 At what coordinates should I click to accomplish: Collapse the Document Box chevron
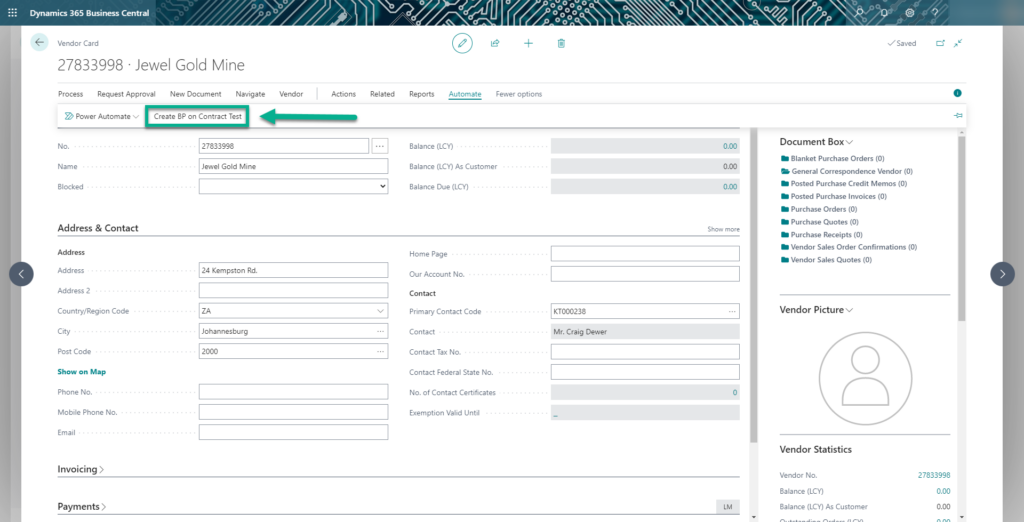click(x=849, y=142)
